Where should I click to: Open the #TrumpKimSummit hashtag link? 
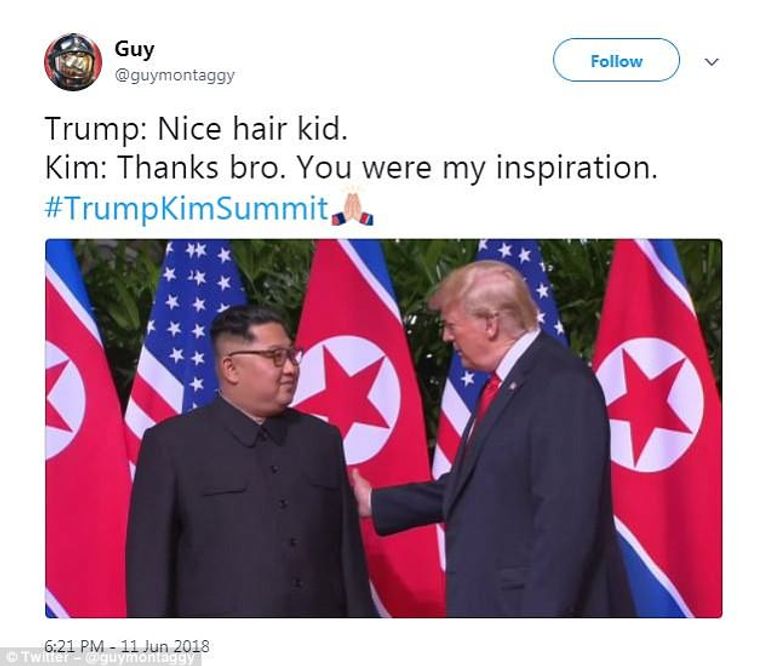[x=186, y=209]
